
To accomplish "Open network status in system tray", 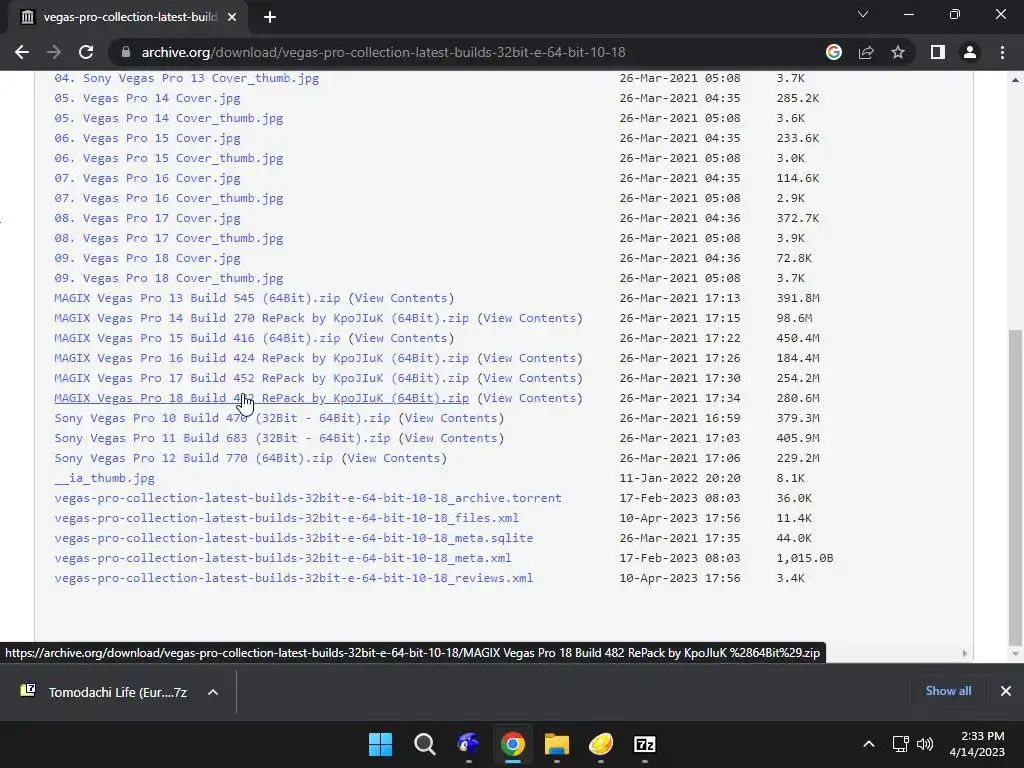I will click(x=901, y=744).
